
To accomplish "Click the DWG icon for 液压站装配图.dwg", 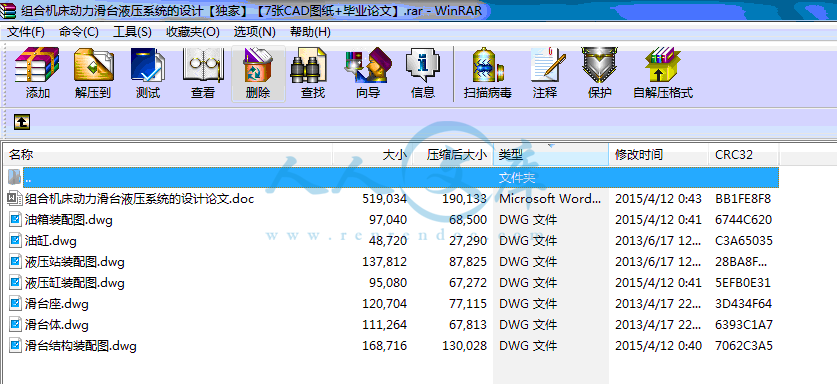I will [15, 262].
